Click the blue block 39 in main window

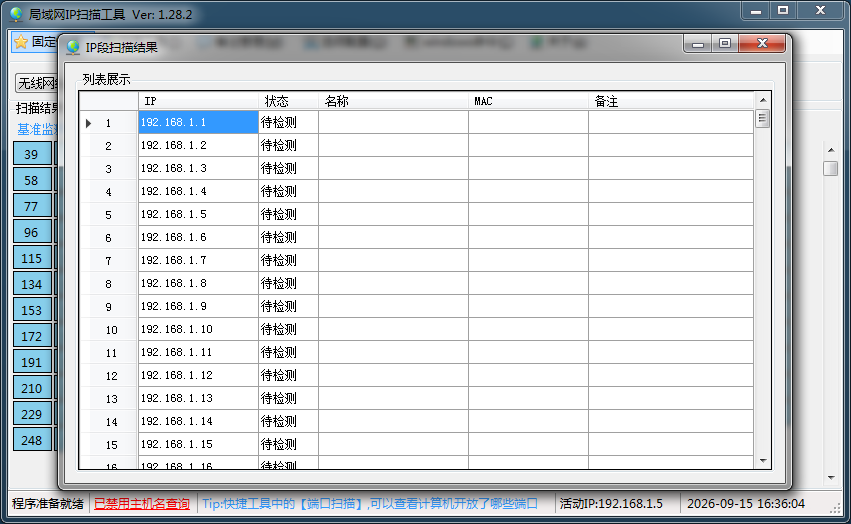click(x=32, y=154)
